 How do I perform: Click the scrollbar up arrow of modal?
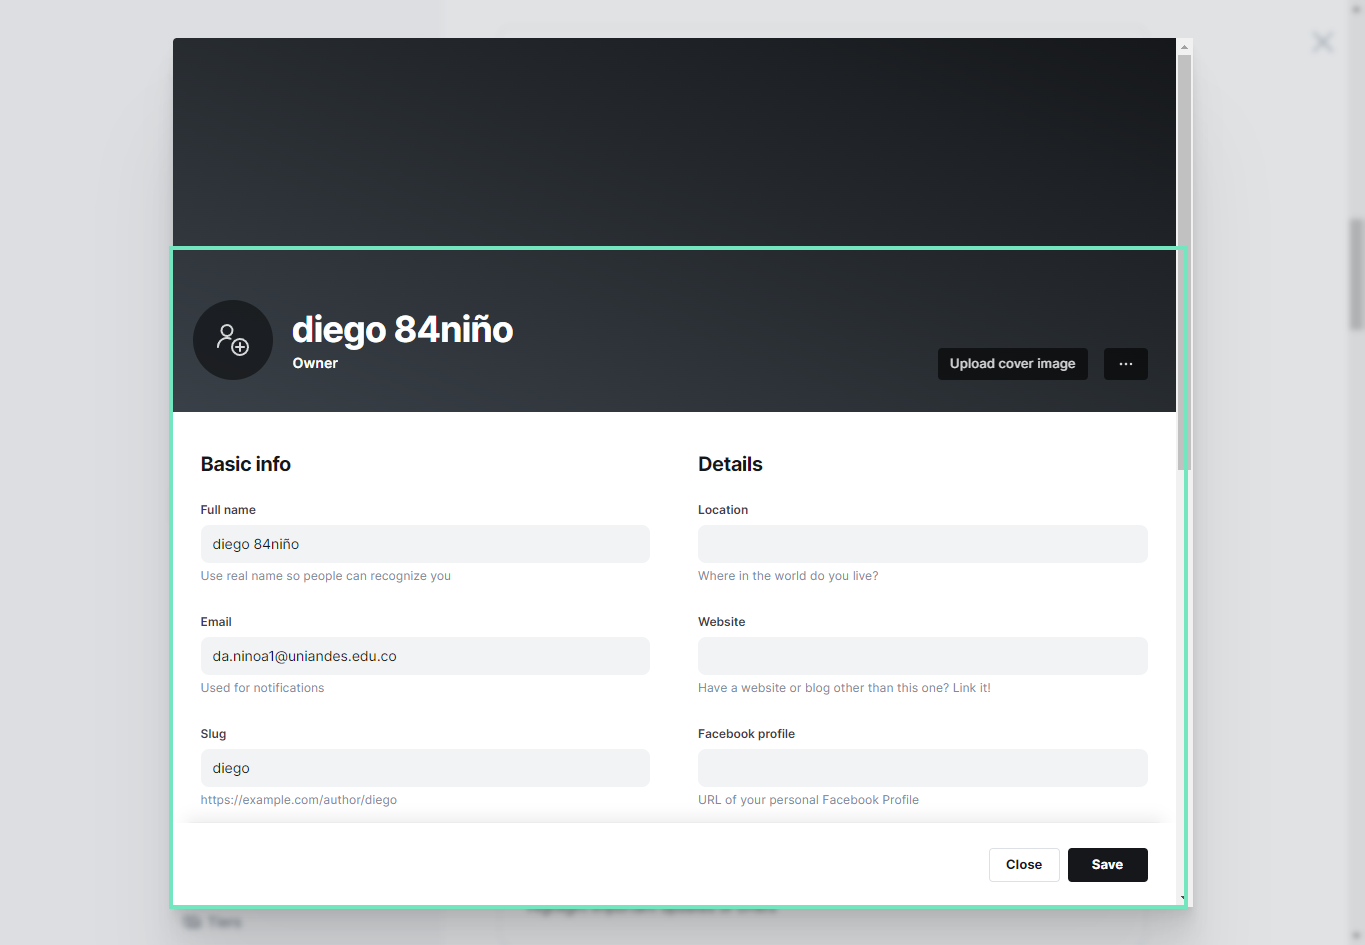[x=1184, y=46]
